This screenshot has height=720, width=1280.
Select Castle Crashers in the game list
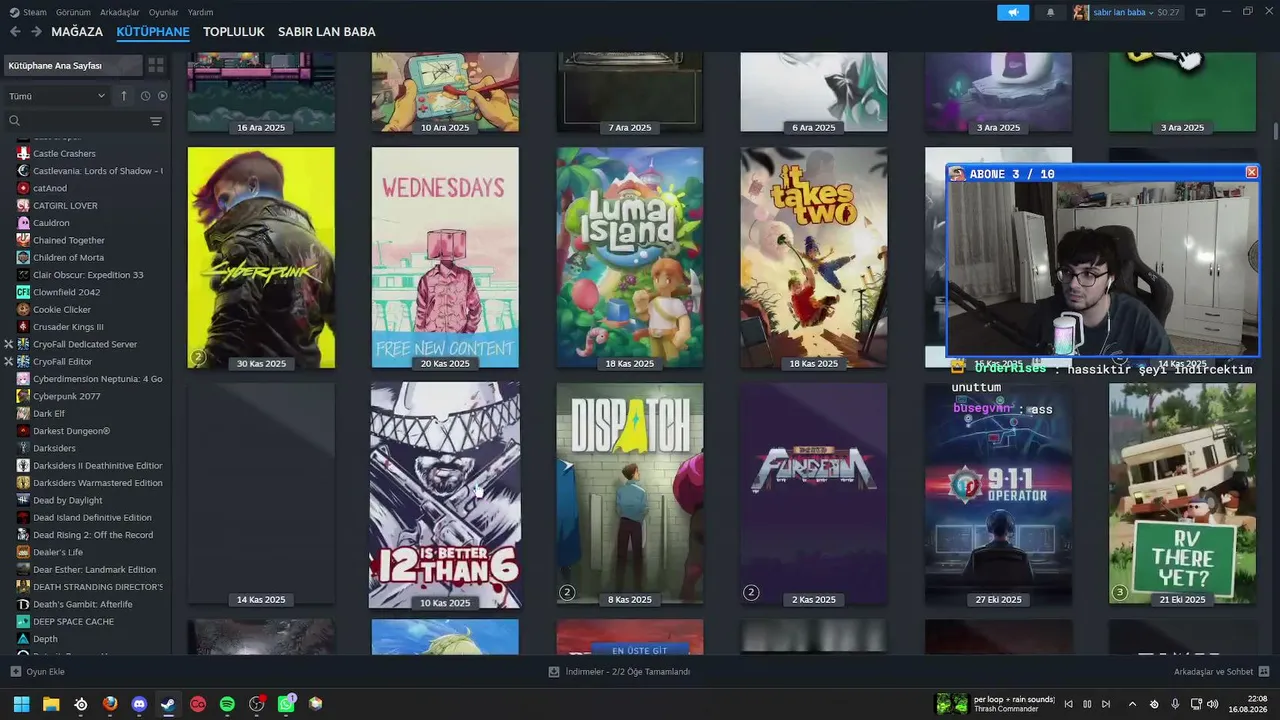[x=64, y=153]
